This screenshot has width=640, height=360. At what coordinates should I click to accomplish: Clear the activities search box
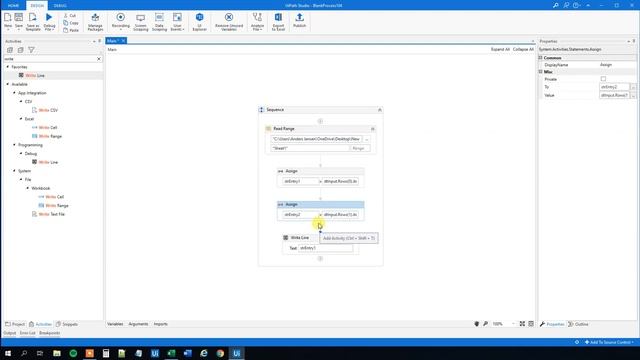[x=99, y=59]
